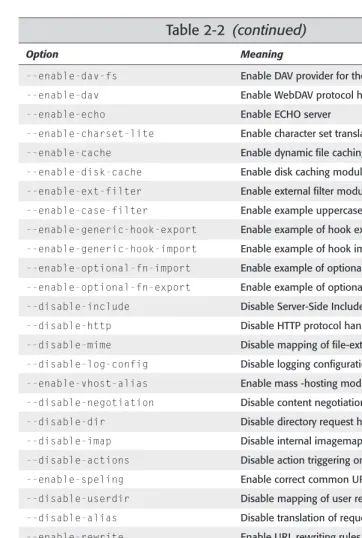Select the --enable-charset-lite entry
The width and height of the screenshot is (362, 538).
(x=90, y=133)
